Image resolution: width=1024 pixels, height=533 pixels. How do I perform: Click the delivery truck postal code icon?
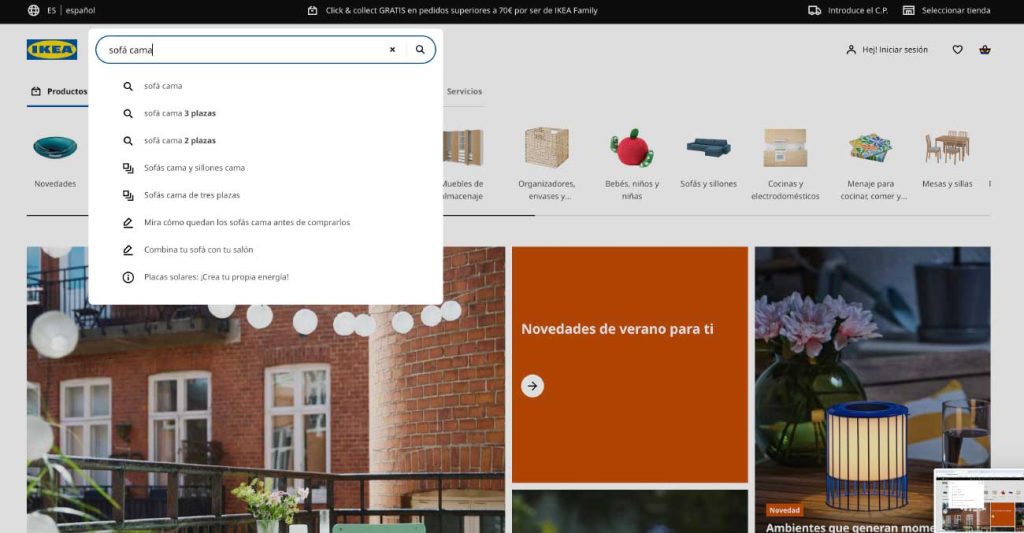tap(814, 10)
